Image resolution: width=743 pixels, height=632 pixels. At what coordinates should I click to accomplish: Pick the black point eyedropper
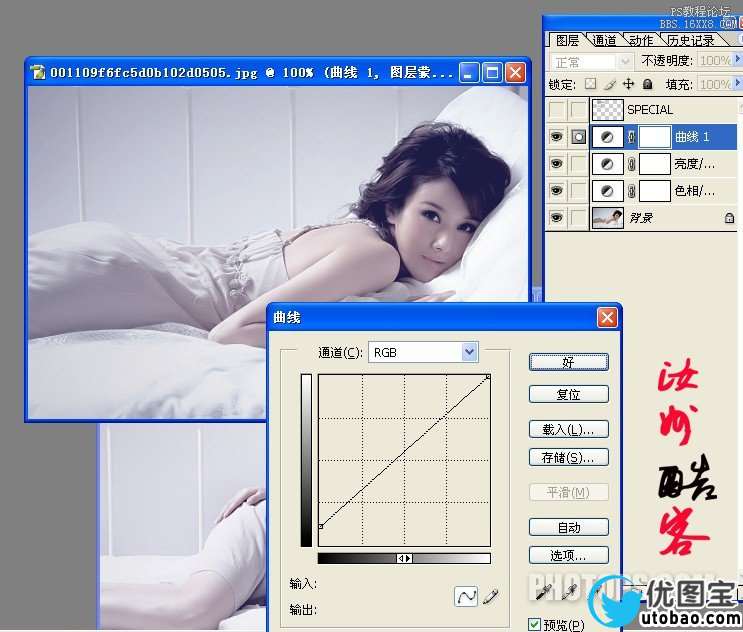544,592
